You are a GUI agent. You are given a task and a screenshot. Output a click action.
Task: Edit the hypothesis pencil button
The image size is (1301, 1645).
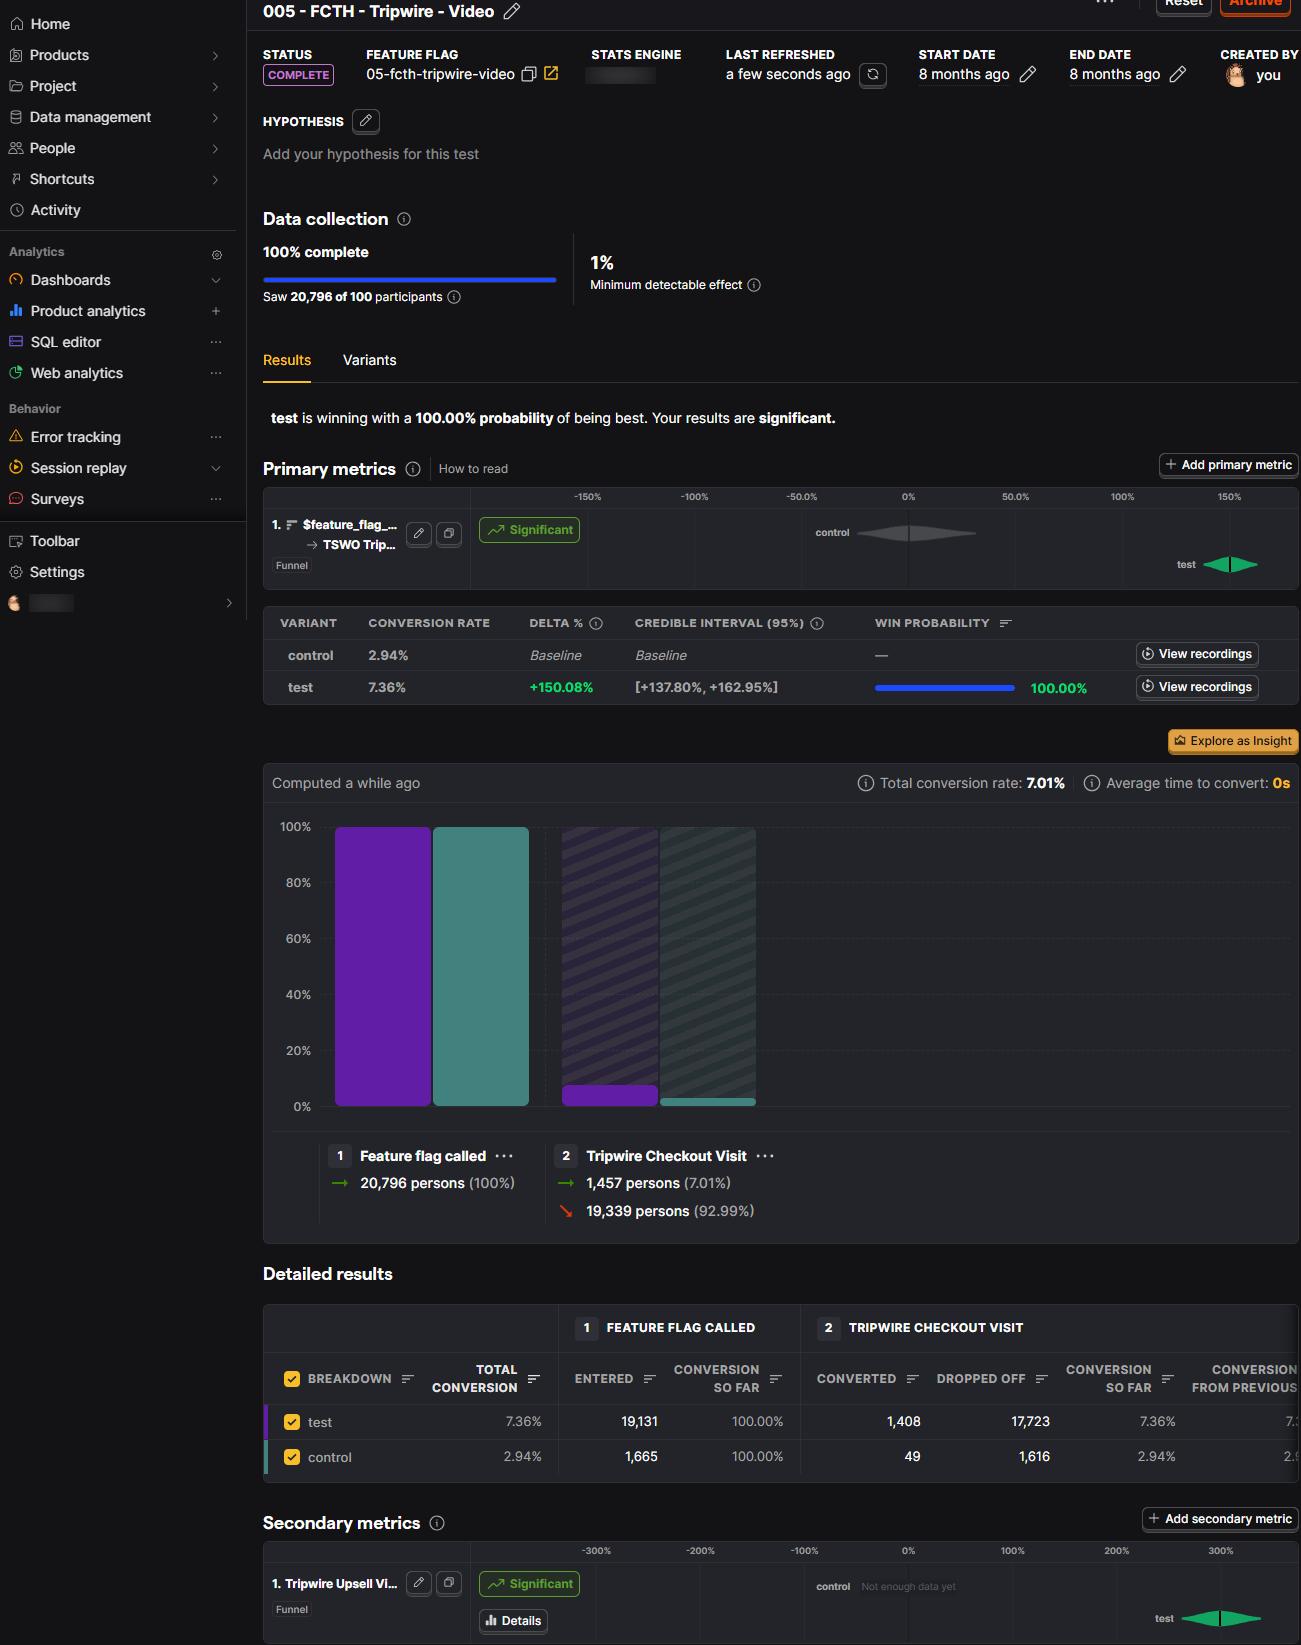(366, 121)
